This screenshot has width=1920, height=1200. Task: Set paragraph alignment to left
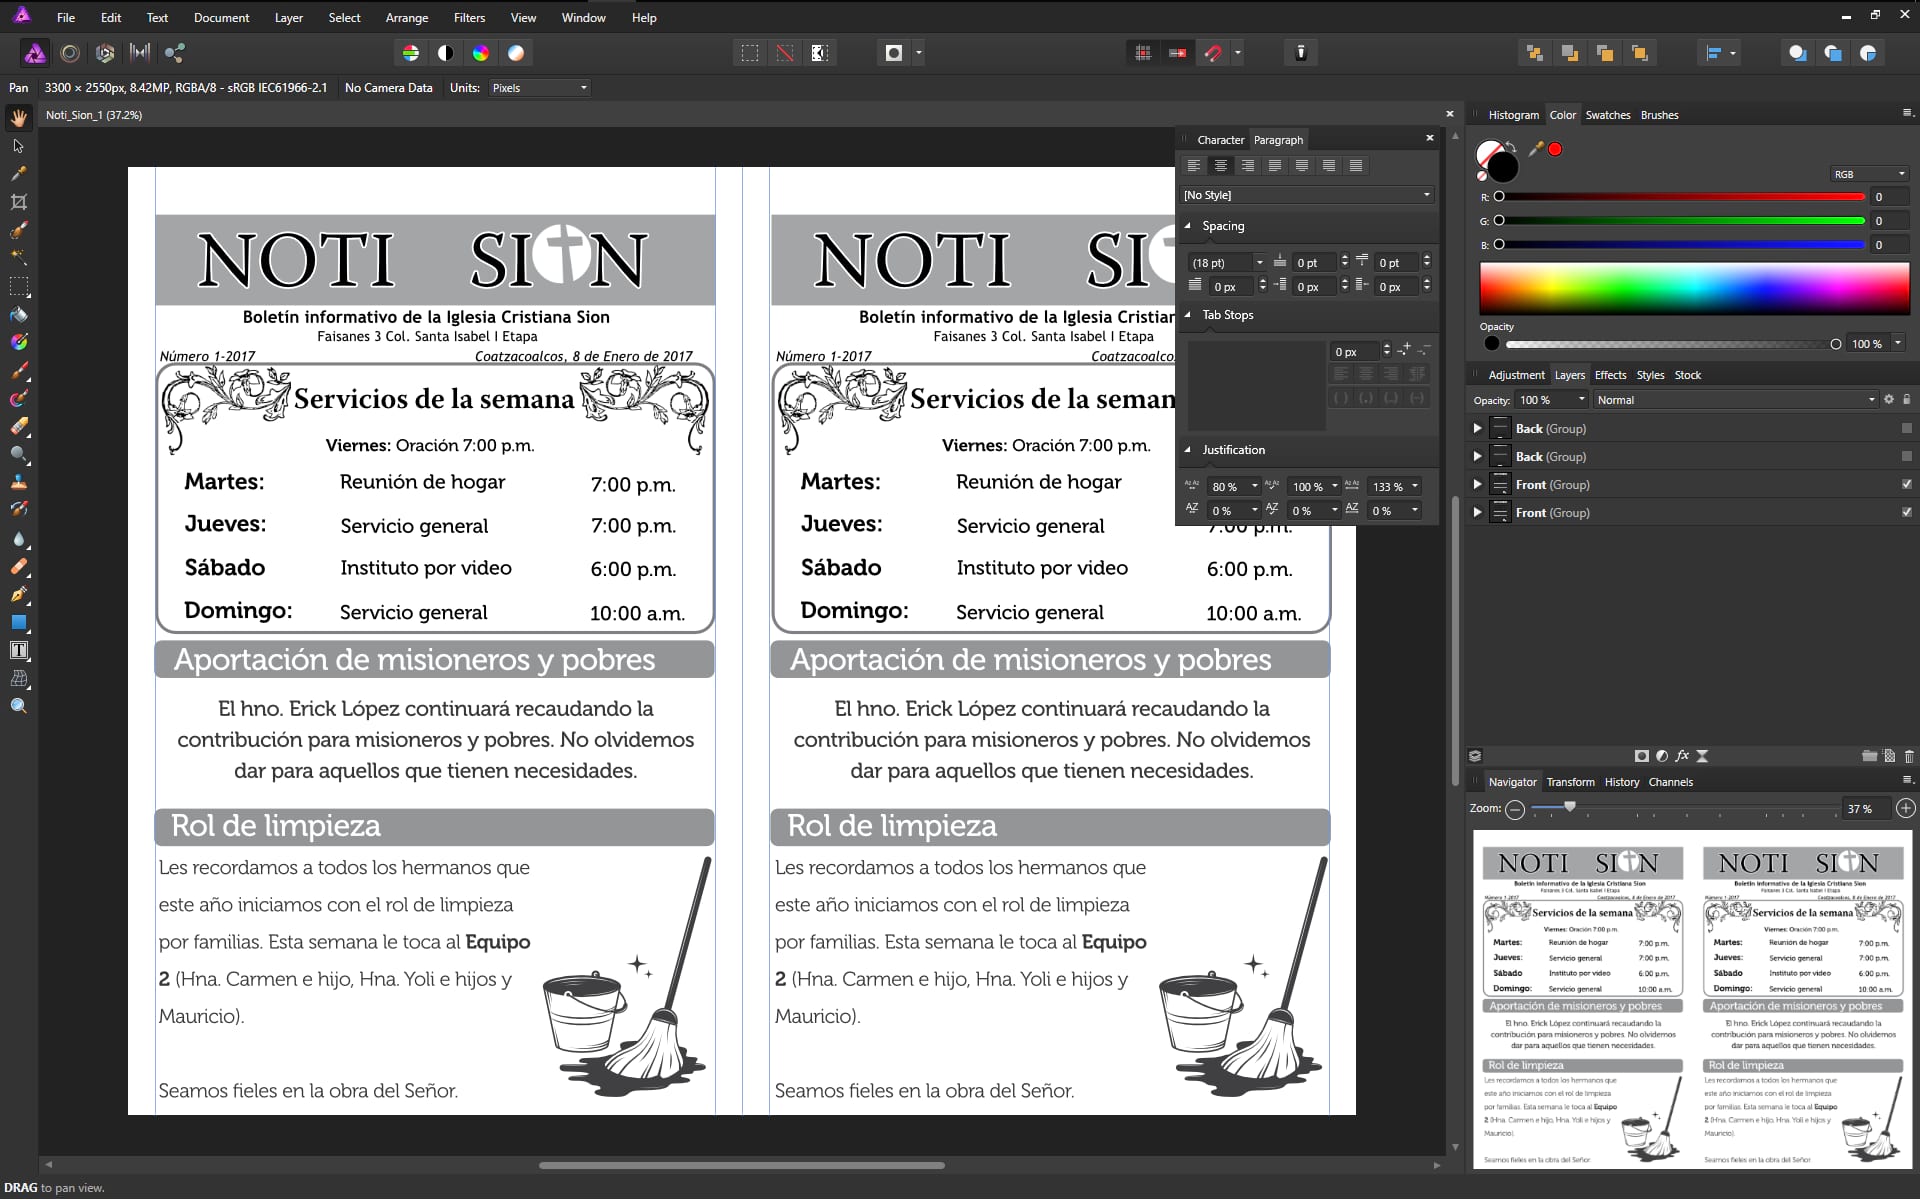(1194, 166)
